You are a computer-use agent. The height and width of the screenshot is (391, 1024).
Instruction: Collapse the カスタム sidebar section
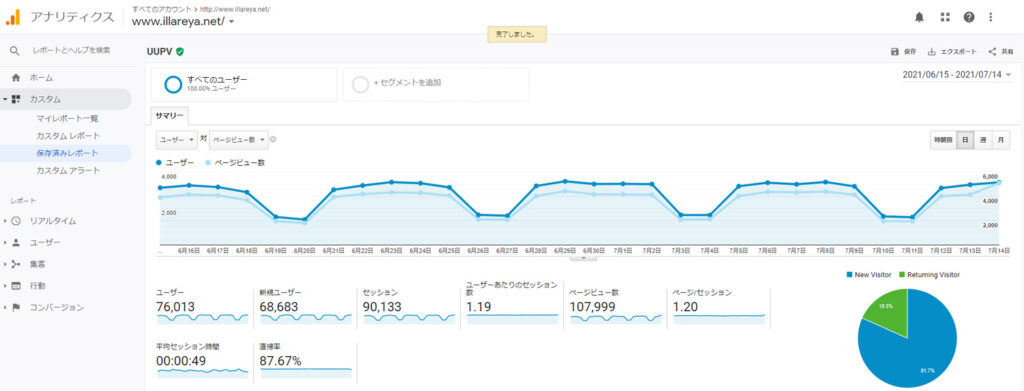tap(5, 99)
